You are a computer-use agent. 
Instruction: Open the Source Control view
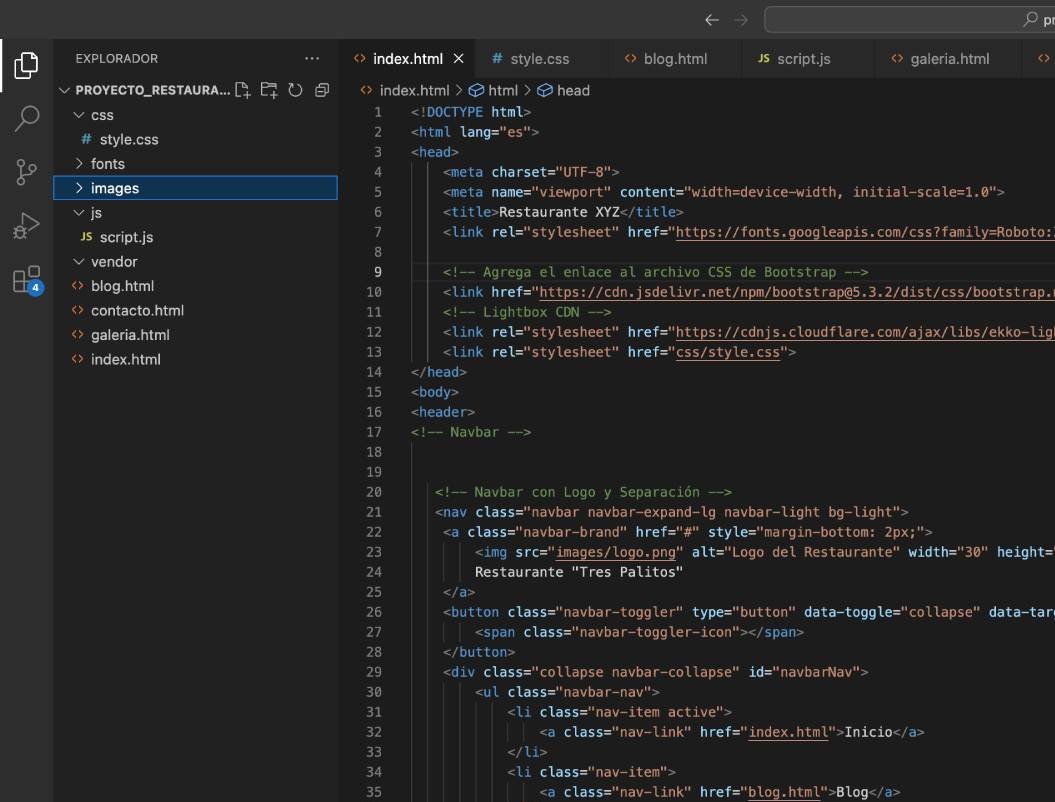click(25, 171)
